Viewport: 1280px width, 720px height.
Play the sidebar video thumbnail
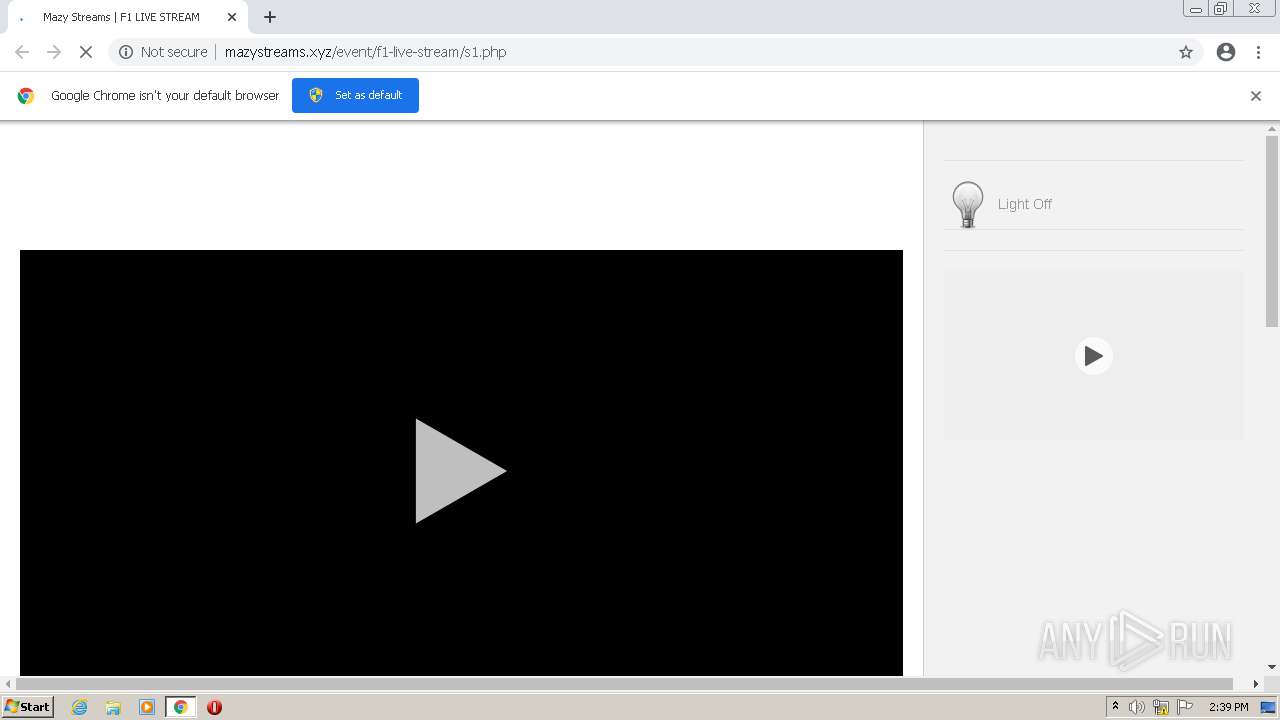(x=1094, y=355)
